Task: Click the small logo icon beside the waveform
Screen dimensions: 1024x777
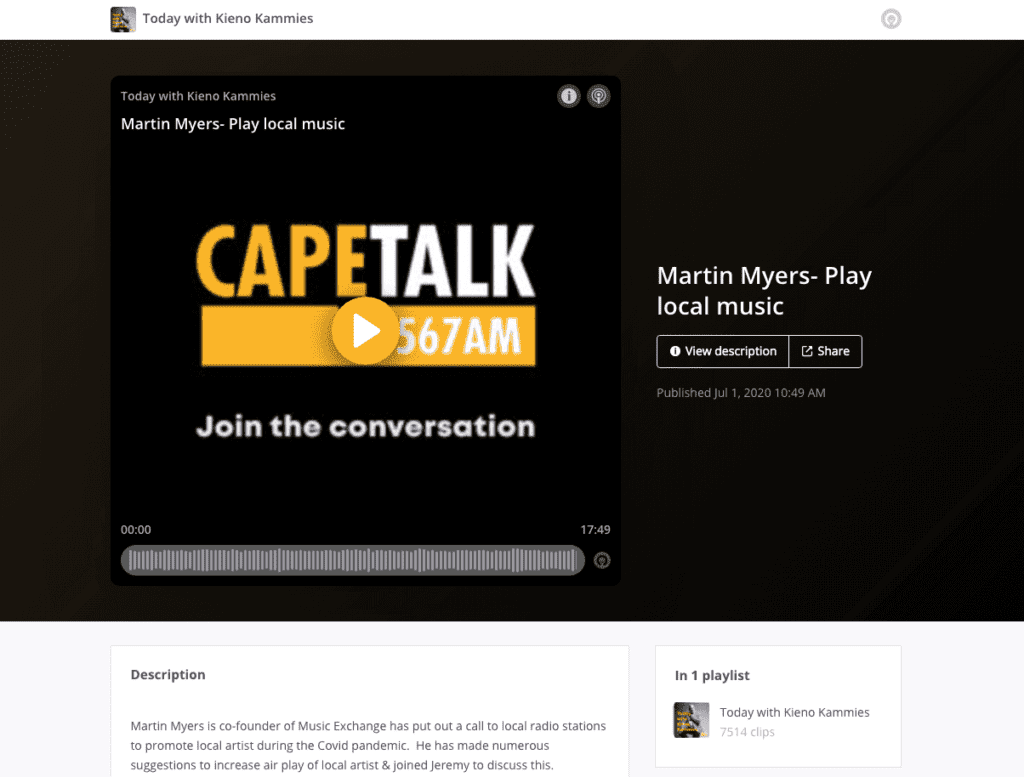Action: 602,560
